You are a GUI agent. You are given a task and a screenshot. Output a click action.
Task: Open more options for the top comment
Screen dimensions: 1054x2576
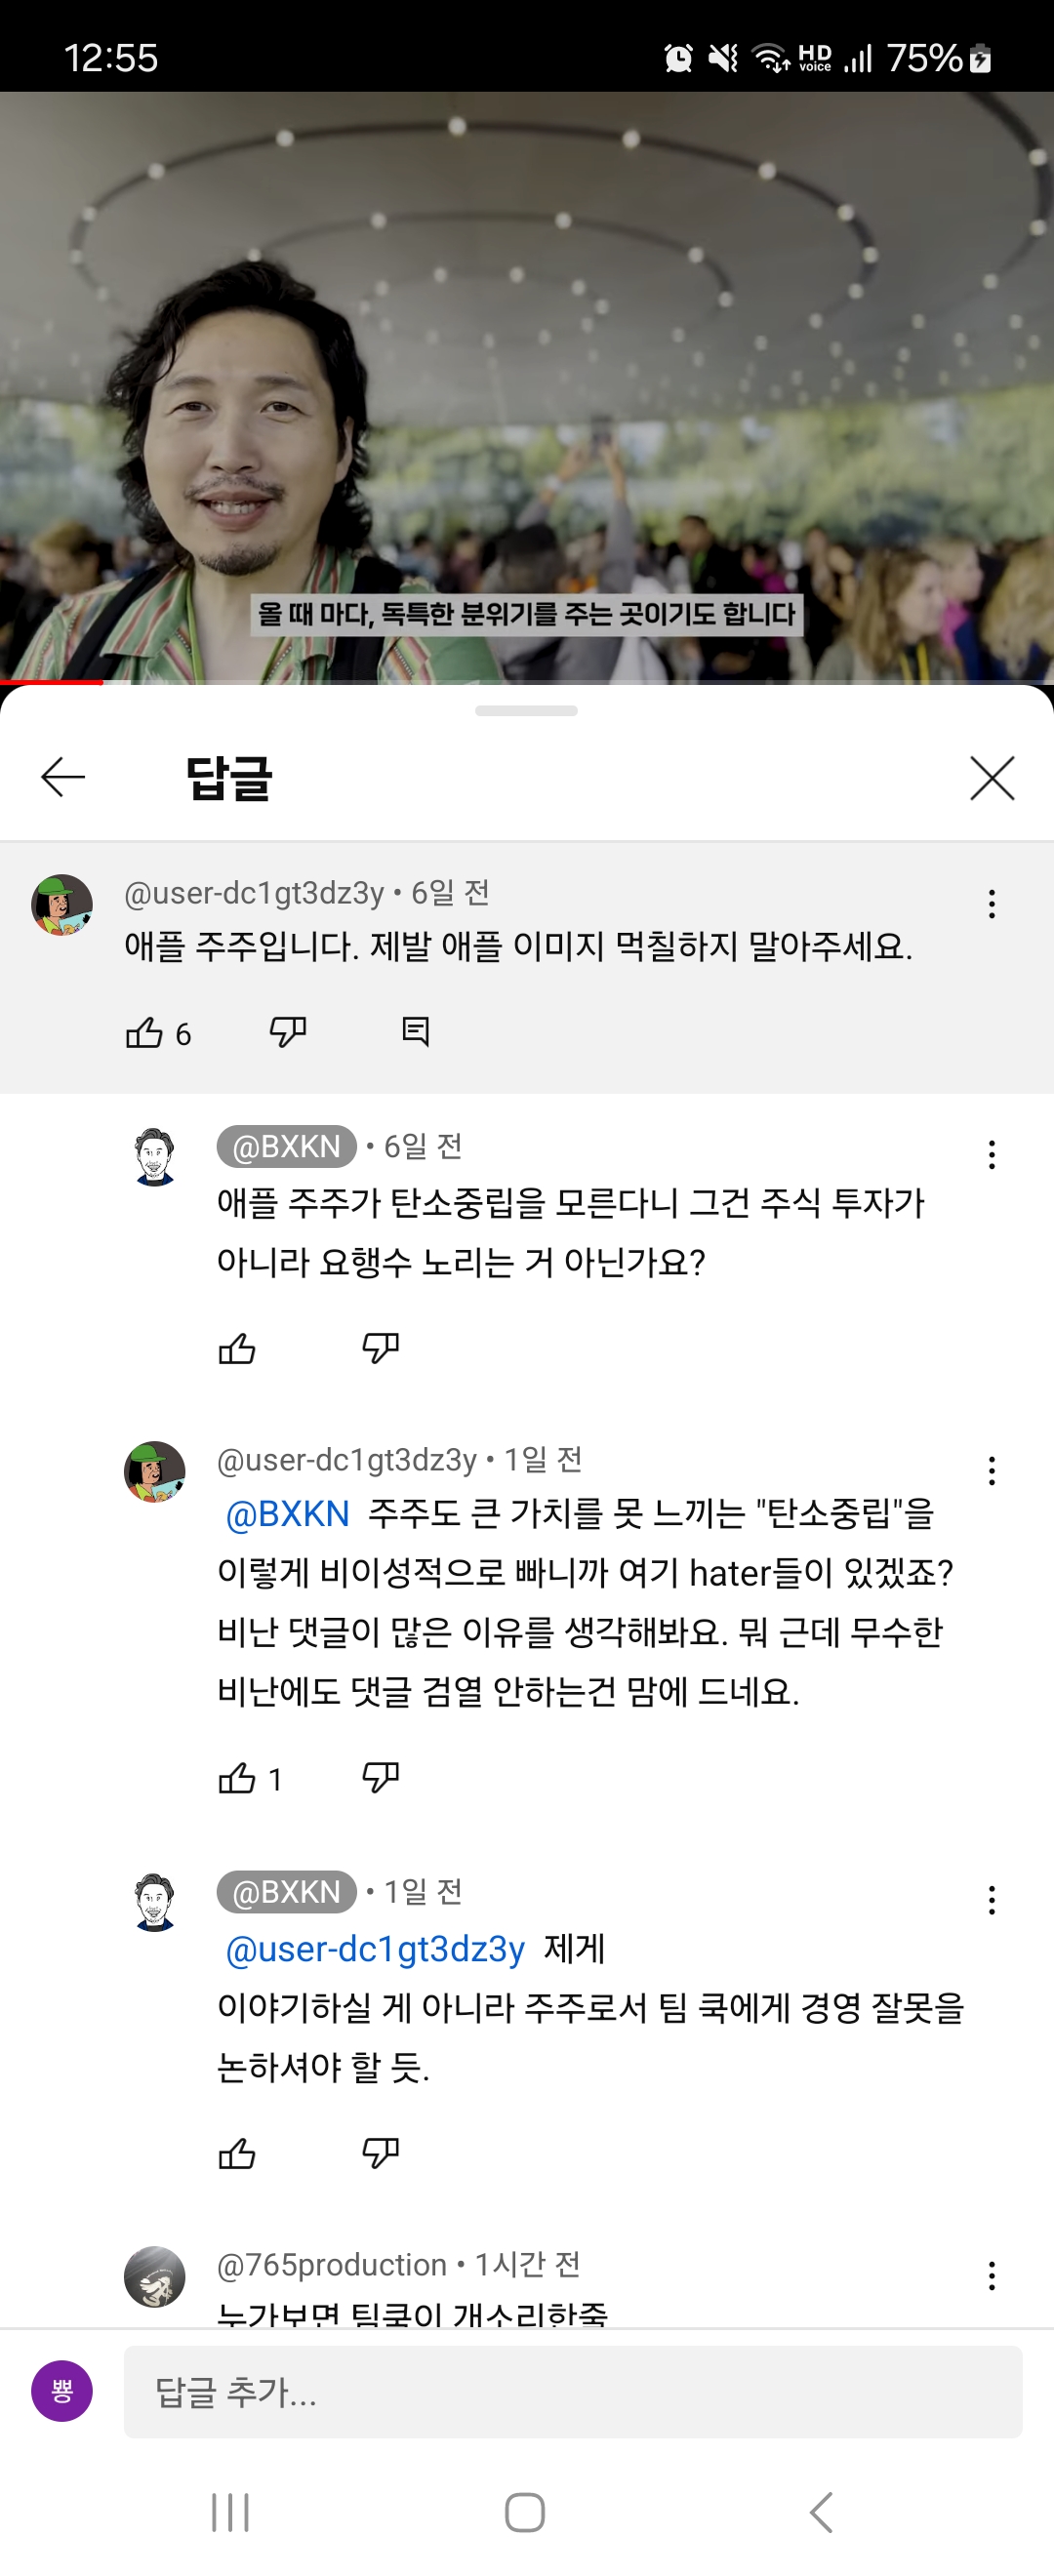991,904
